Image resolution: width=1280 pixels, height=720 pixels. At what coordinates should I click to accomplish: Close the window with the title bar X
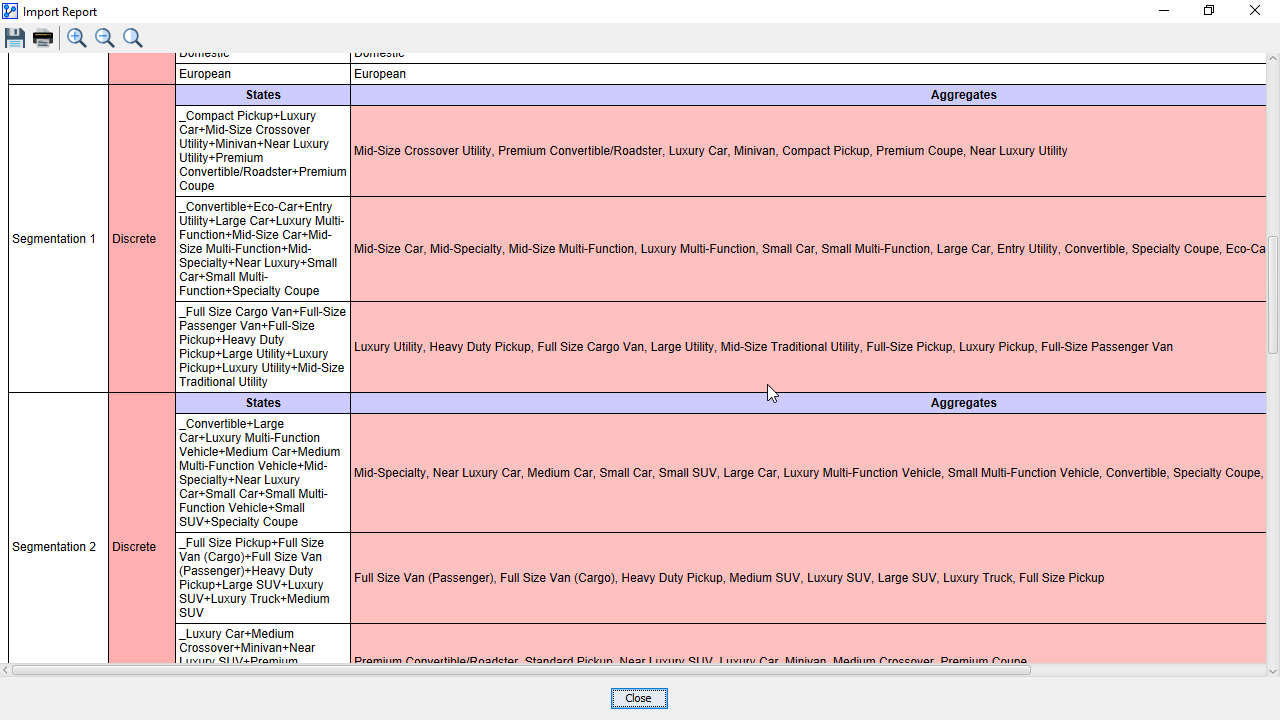[x=1255, y=11]
